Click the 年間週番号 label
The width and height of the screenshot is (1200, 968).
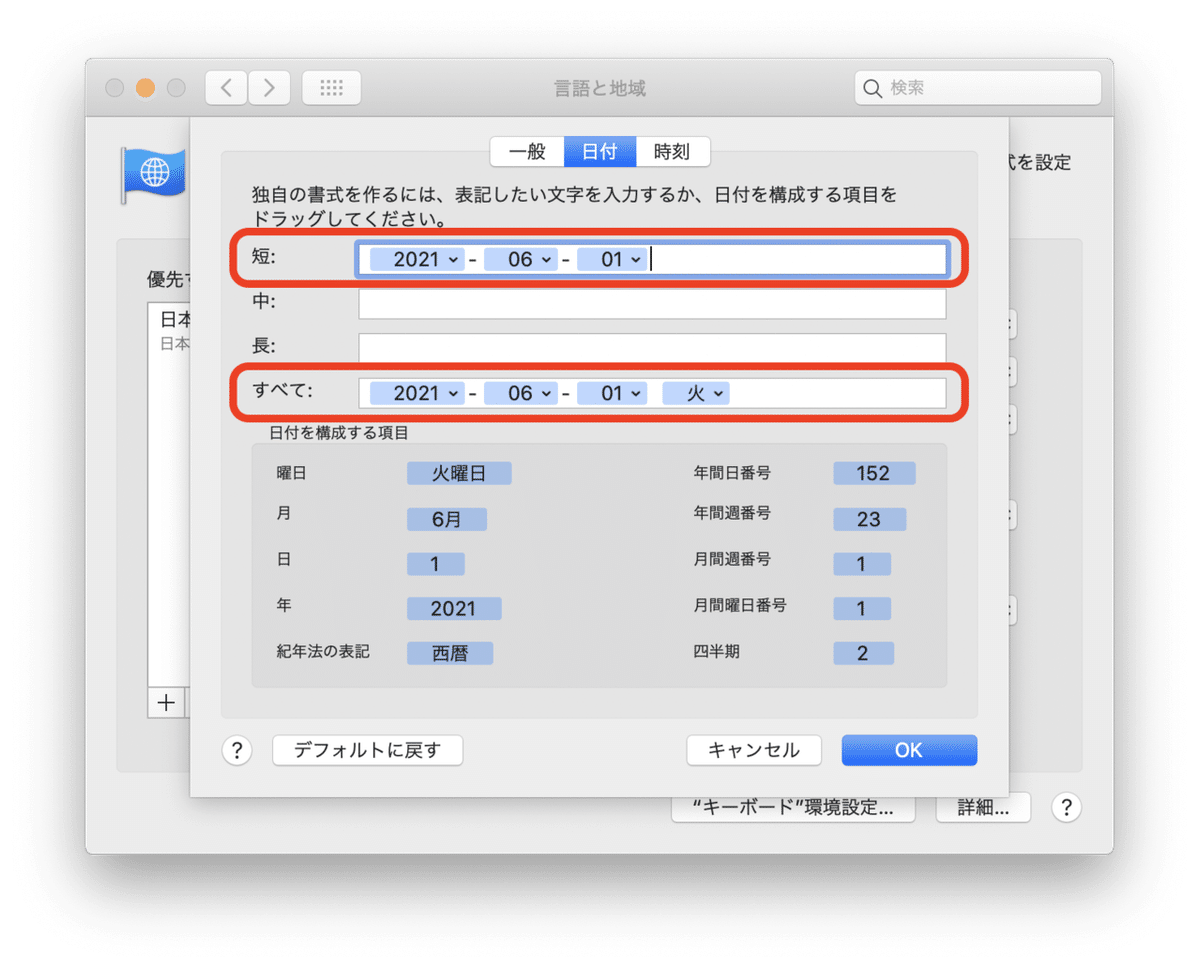click(x=732, y=513)
